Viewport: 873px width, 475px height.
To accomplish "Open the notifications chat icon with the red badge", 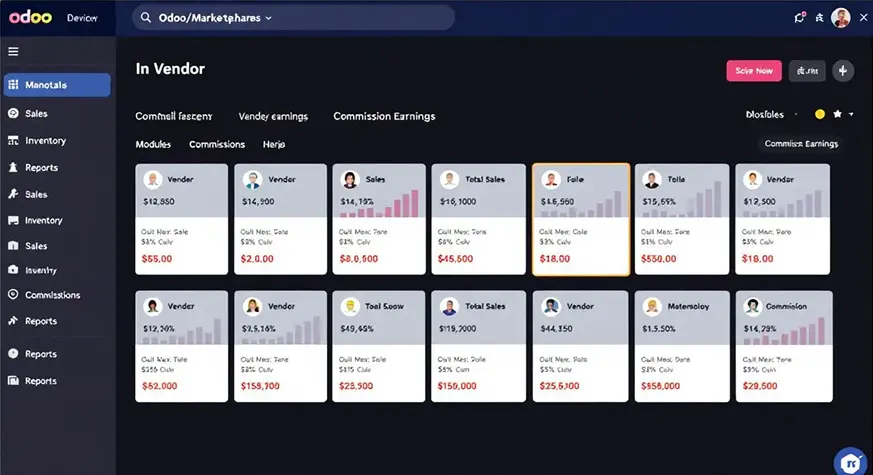I will point(800,18).
